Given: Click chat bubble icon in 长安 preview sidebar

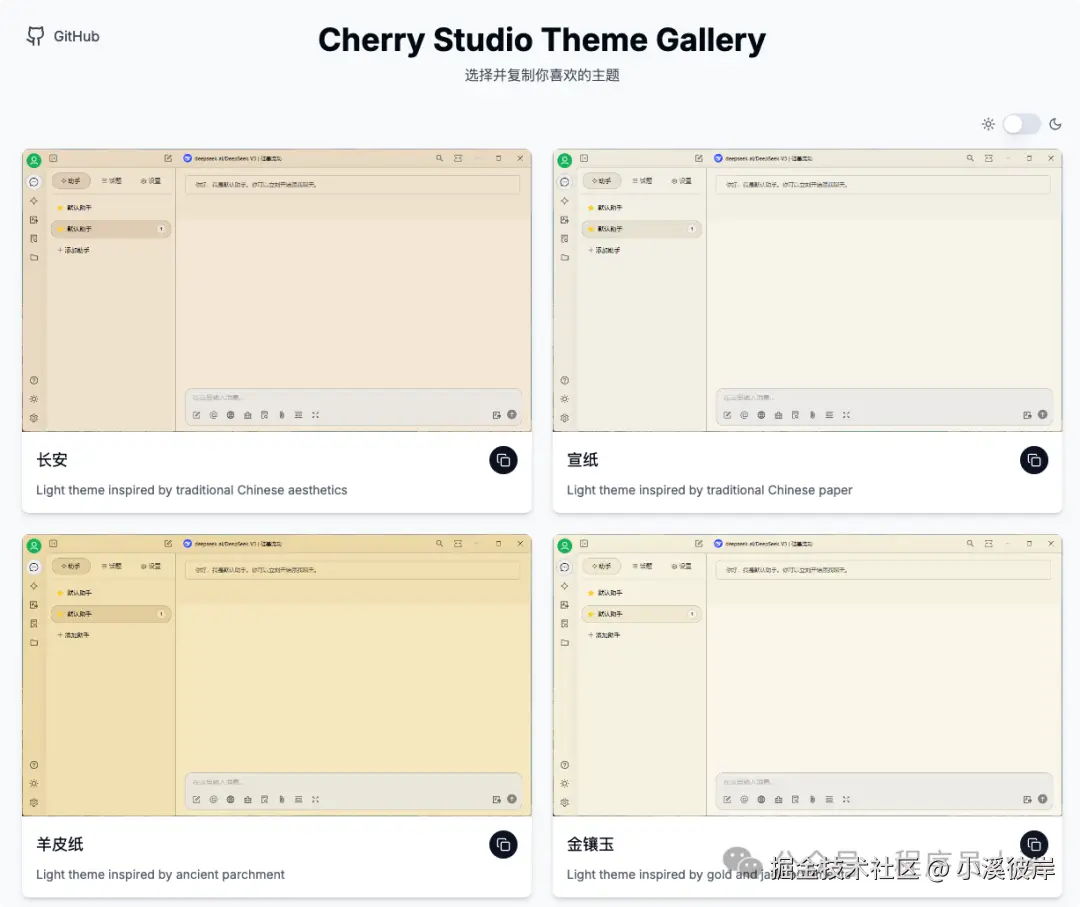Looking at the screenshot, I should point(34,182).
